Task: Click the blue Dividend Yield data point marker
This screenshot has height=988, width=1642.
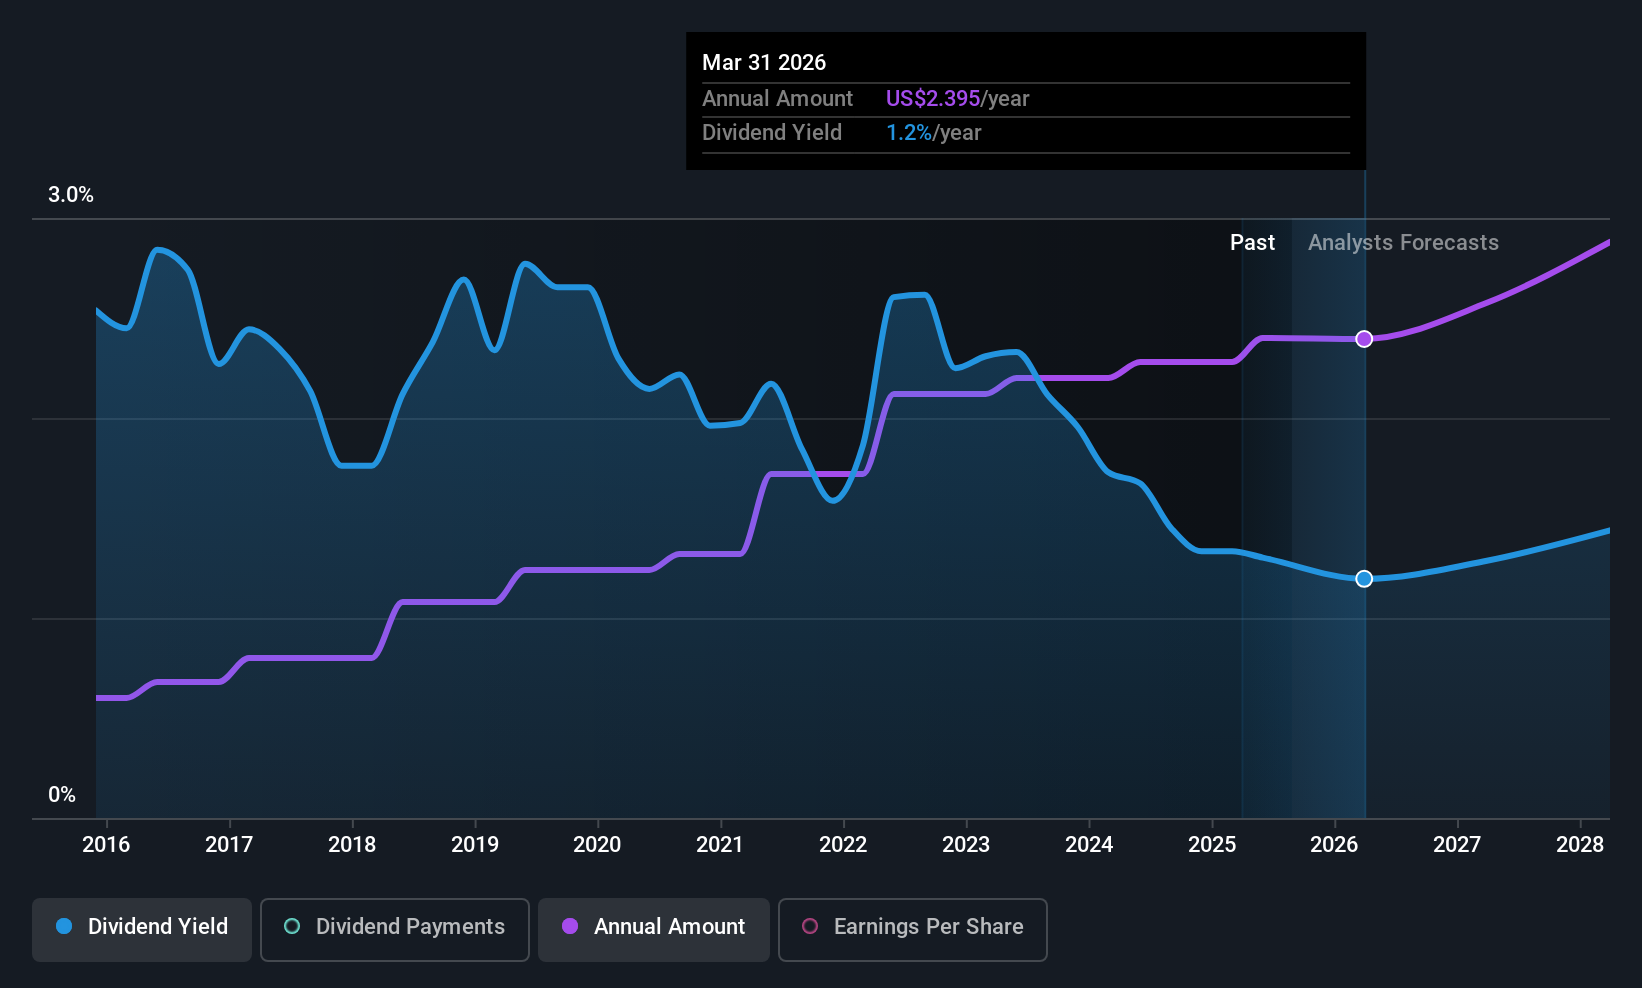Action: (1364, 579)
